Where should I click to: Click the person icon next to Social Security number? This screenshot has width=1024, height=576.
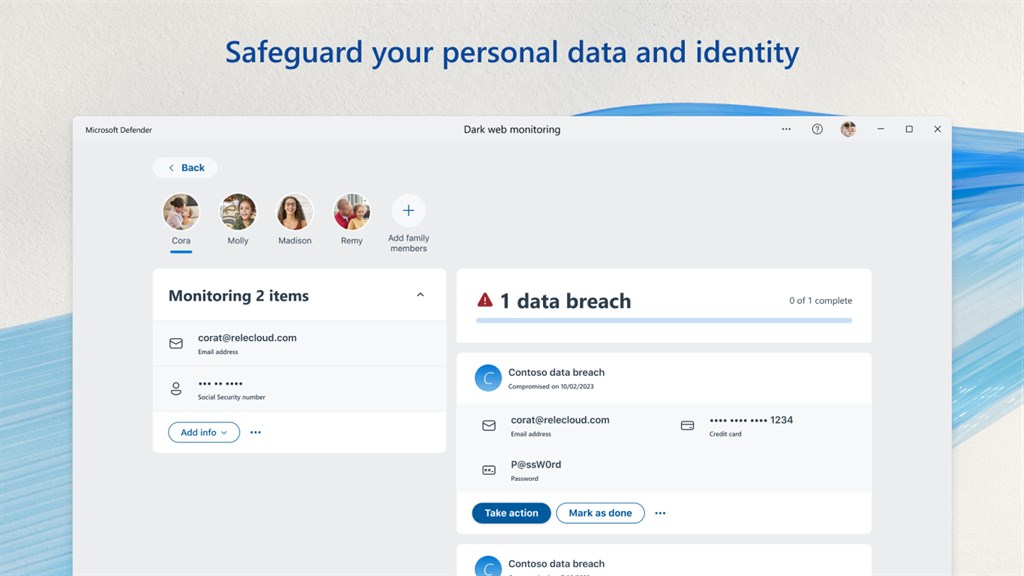click(x=176, y=389)
